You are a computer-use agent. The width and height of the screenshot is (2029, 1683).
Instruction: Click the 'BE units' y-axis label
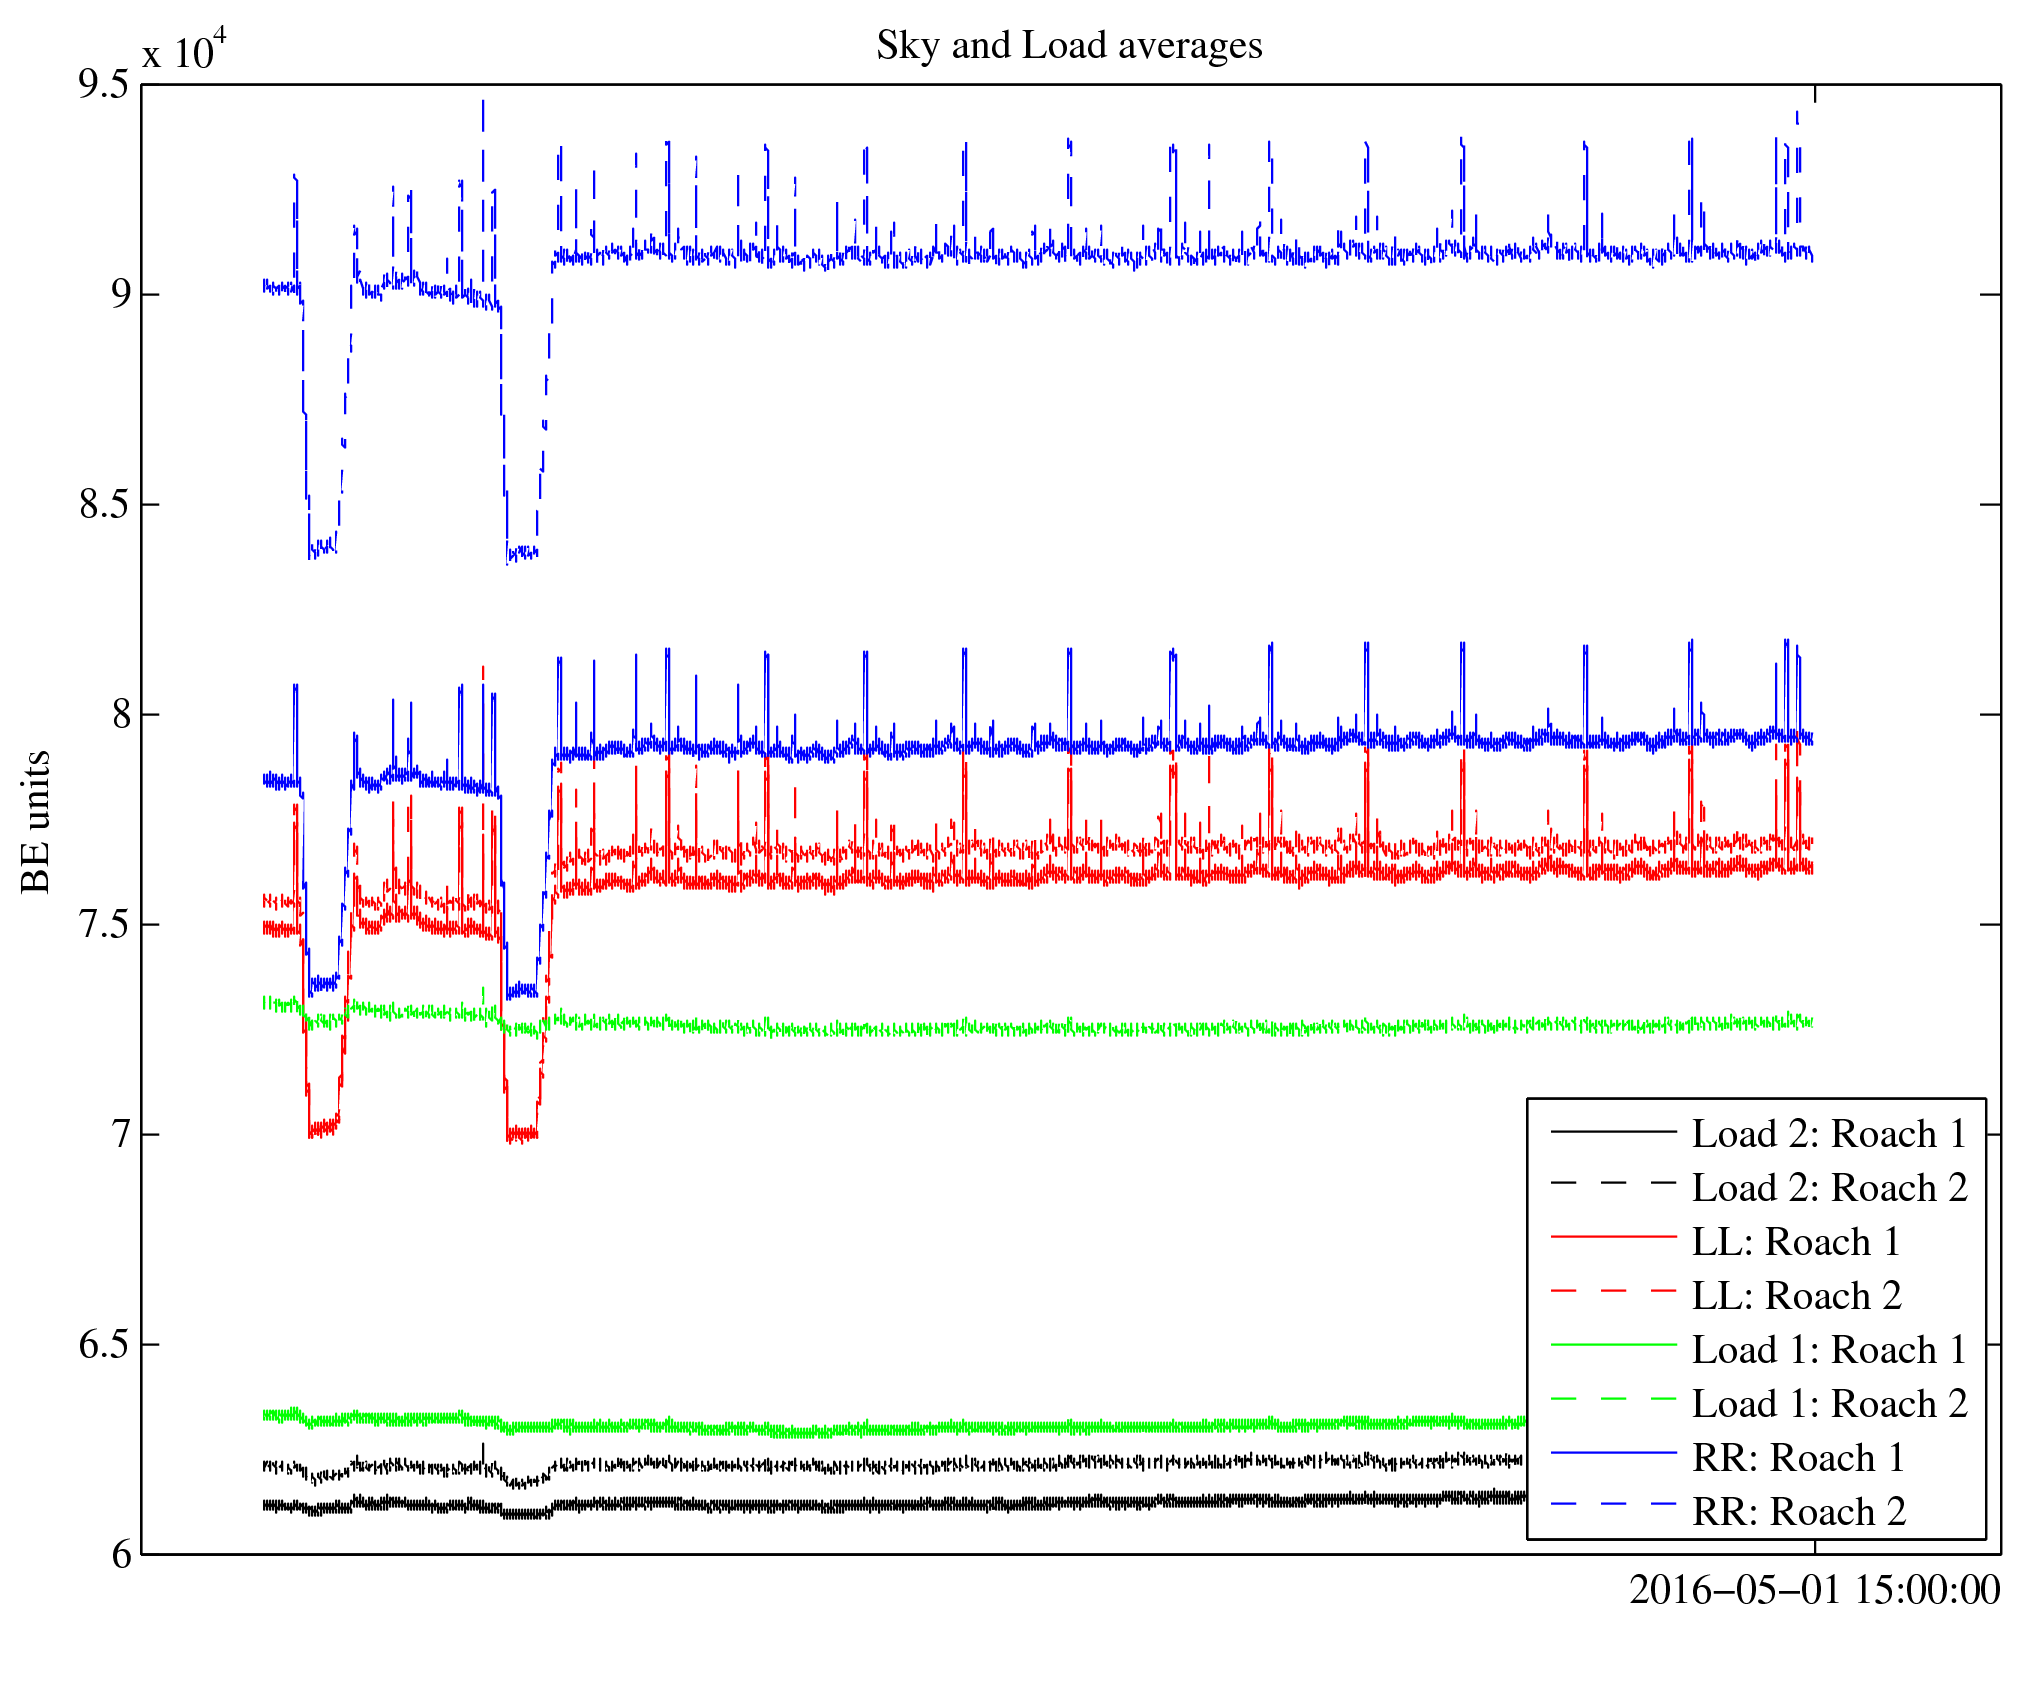point(36,822)
